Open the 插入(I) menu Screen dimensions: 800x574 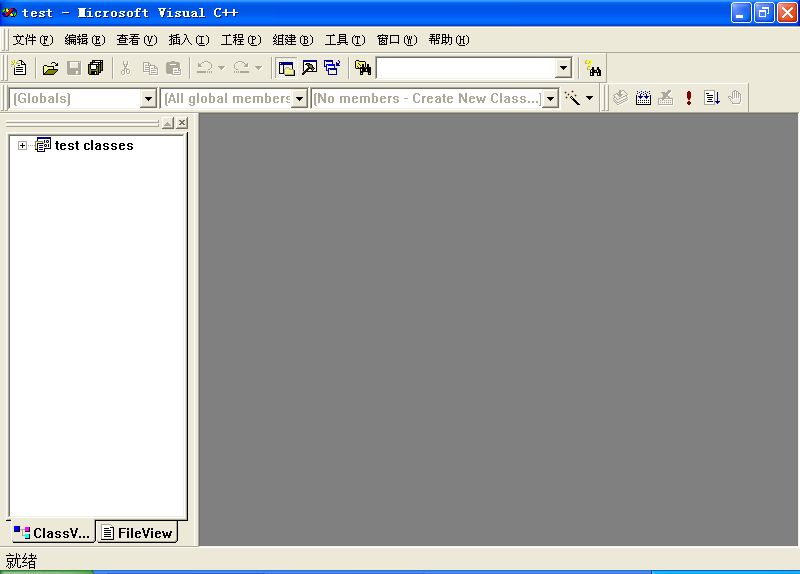(189, 40)
